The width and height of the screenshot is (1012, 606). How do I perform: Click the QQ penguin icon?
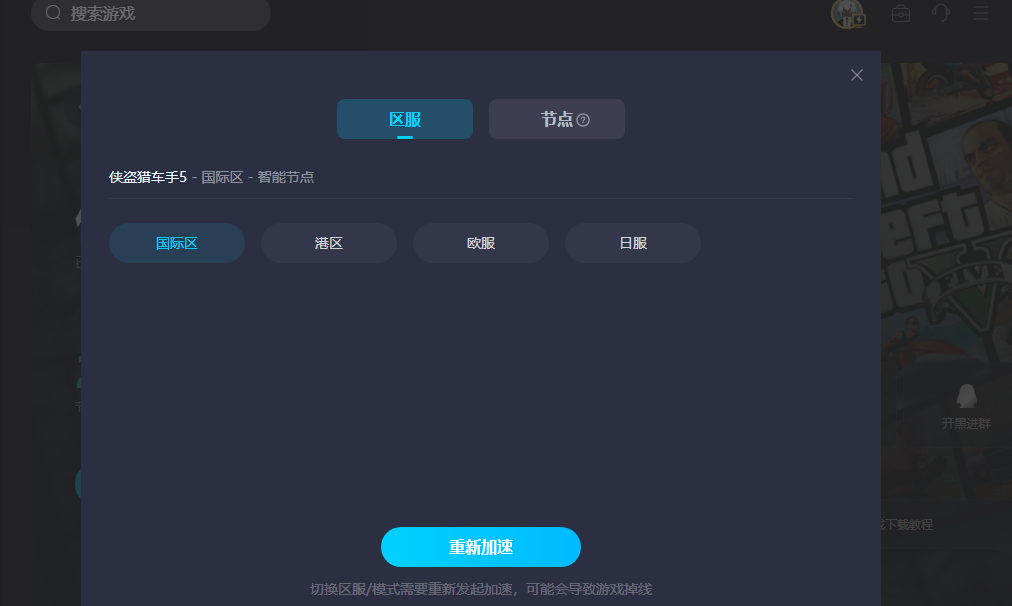(x=966, y=396)
